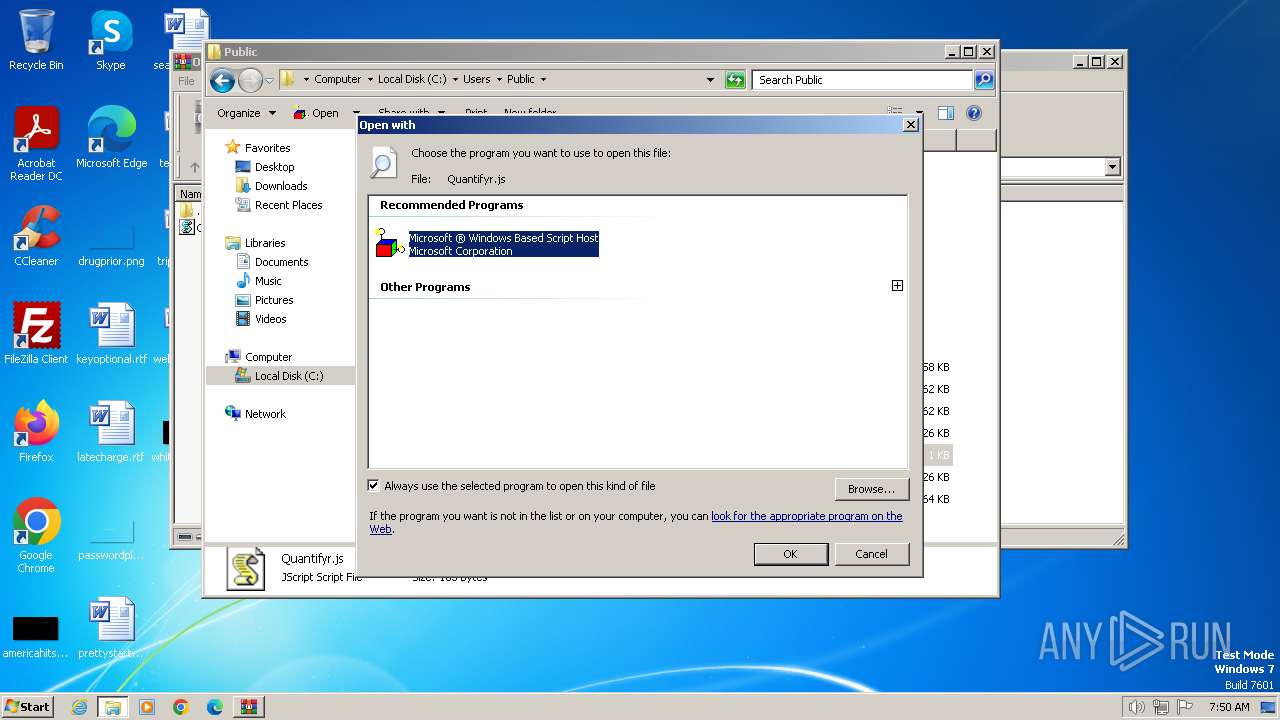Show the preview pane icon
The height and width of the screenshot is (720, 1280).
pos(946,113)
